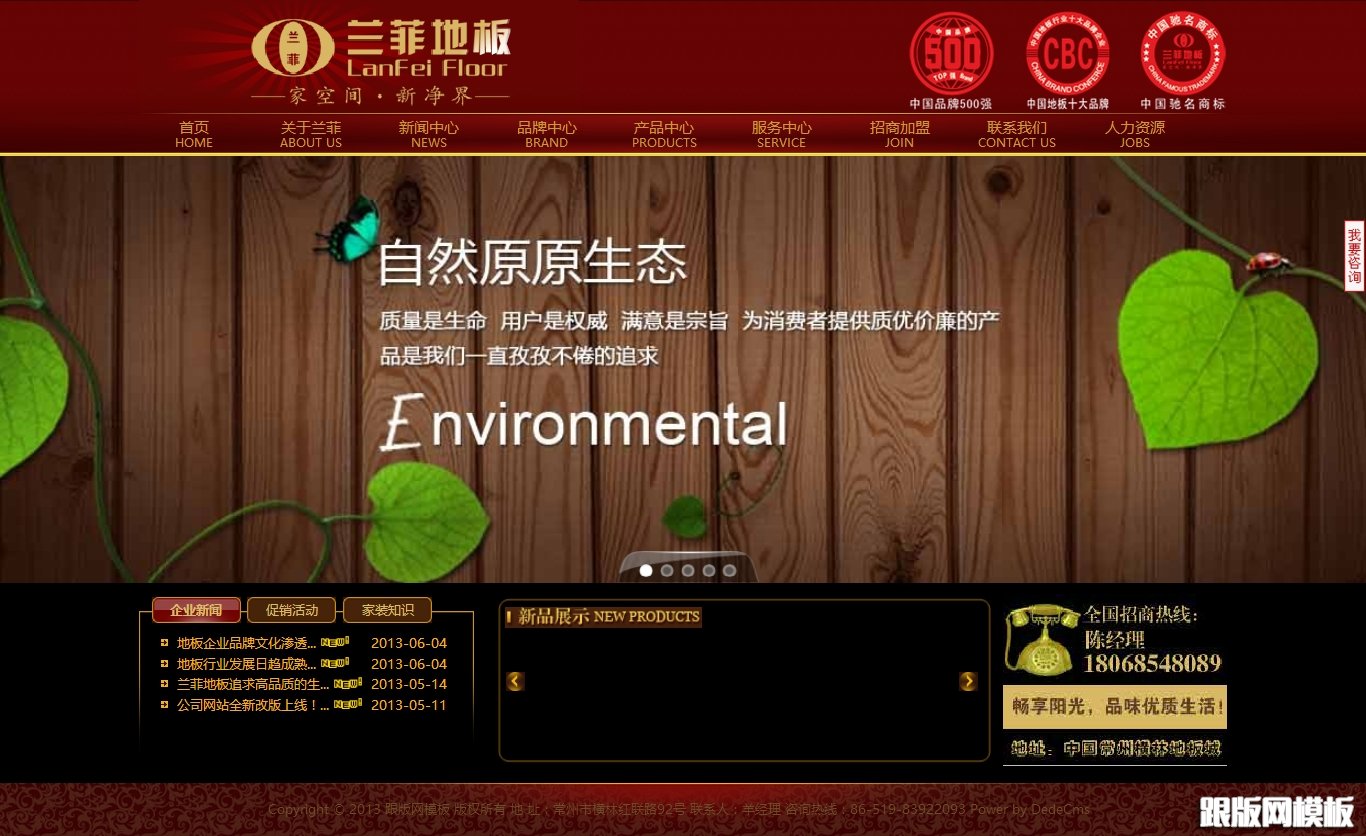Open 关于兰菲 ABOUT US menu
Screen dimensions: 1366x836
point(311,134)
